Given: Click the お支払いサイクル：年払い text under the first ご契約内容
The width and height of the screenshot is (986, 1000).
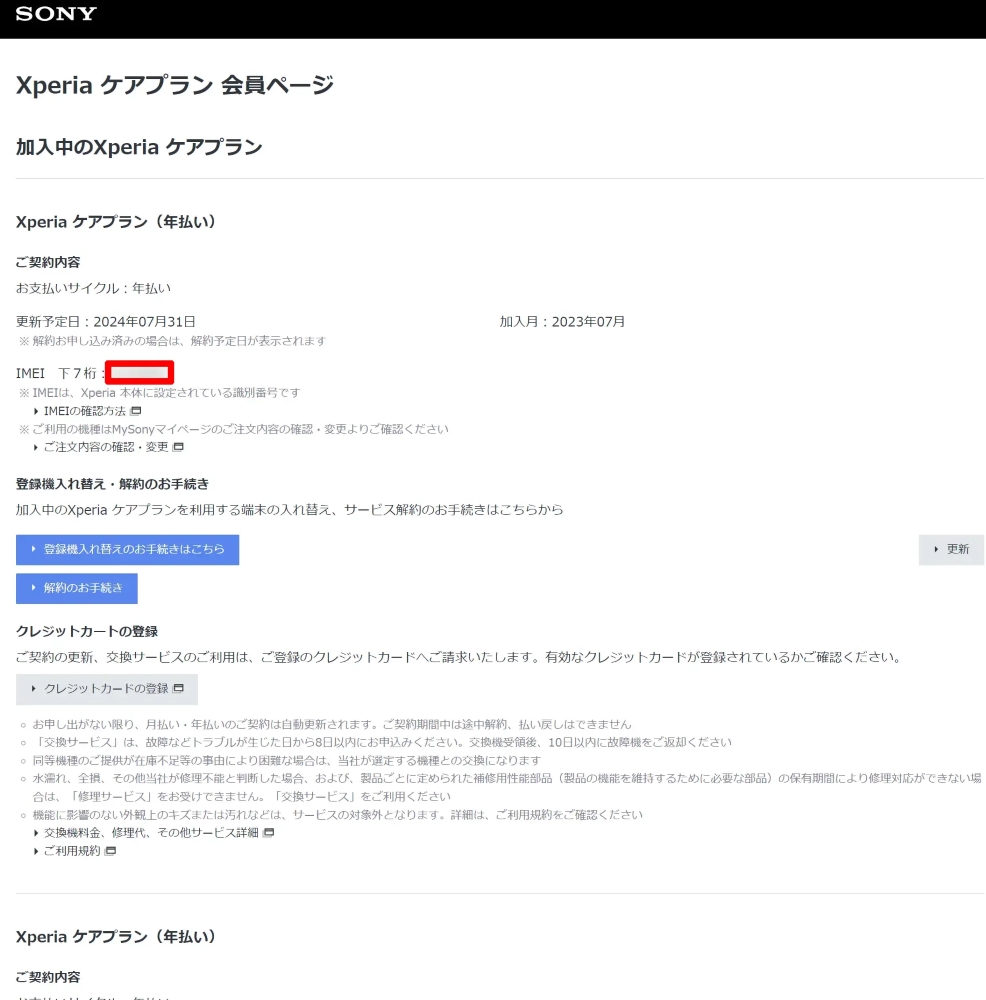Looking at the screenshot, I should click(94, 288).
